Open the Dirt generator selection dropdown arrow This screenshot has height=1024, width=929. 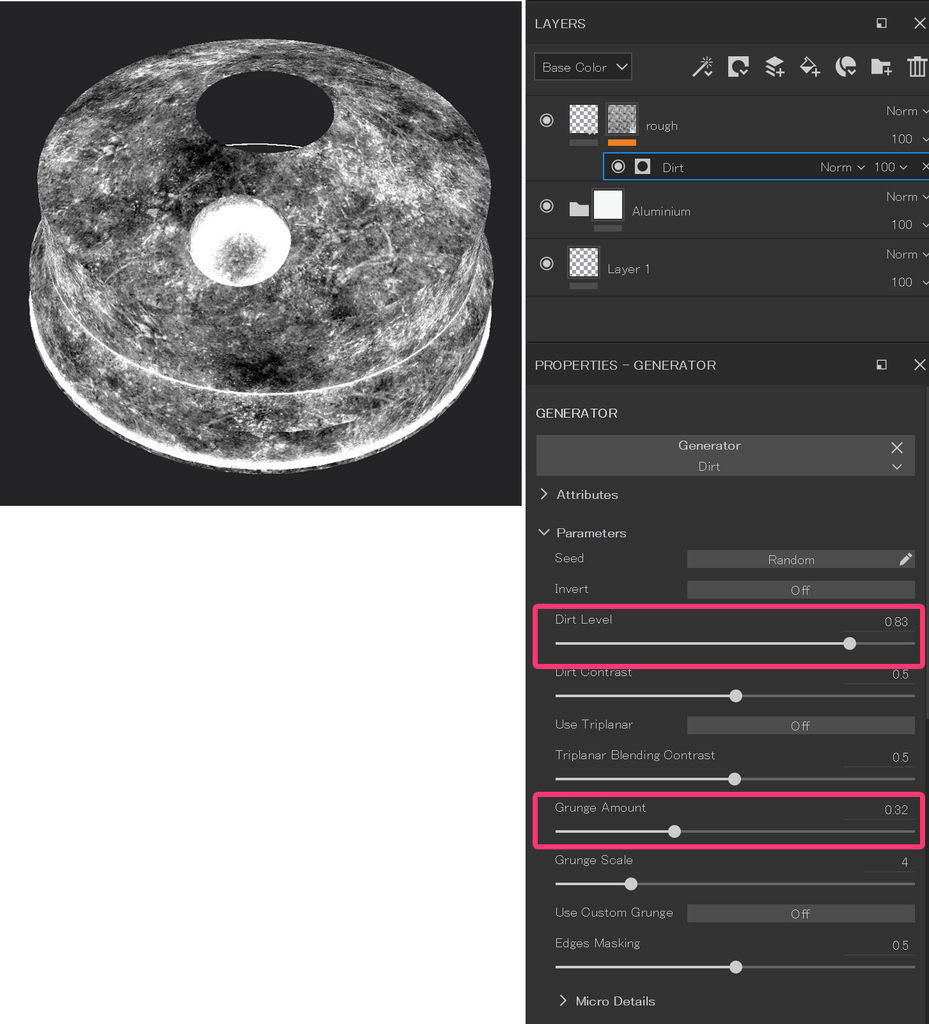[x=897, y=466]
